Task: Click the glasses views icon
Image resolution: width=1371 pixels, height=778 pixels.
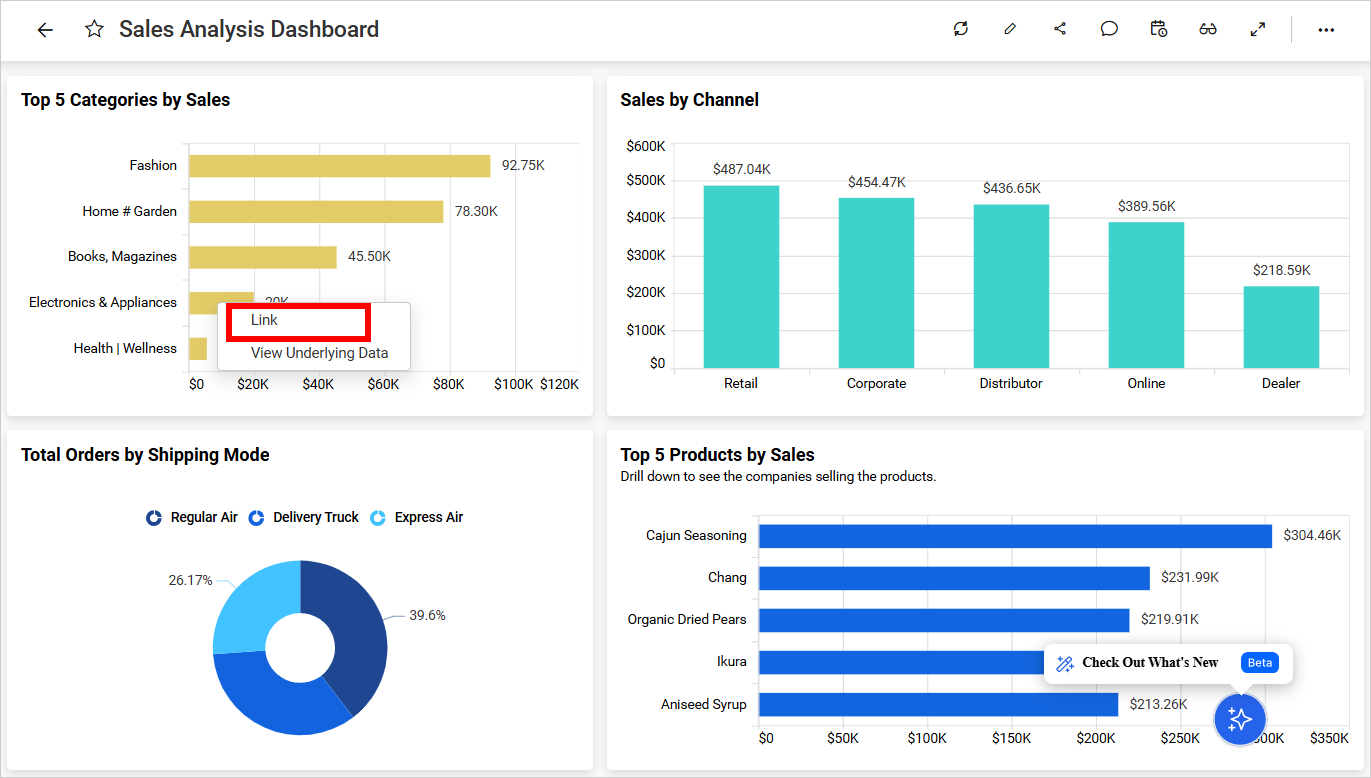Action: (1208, 29)
